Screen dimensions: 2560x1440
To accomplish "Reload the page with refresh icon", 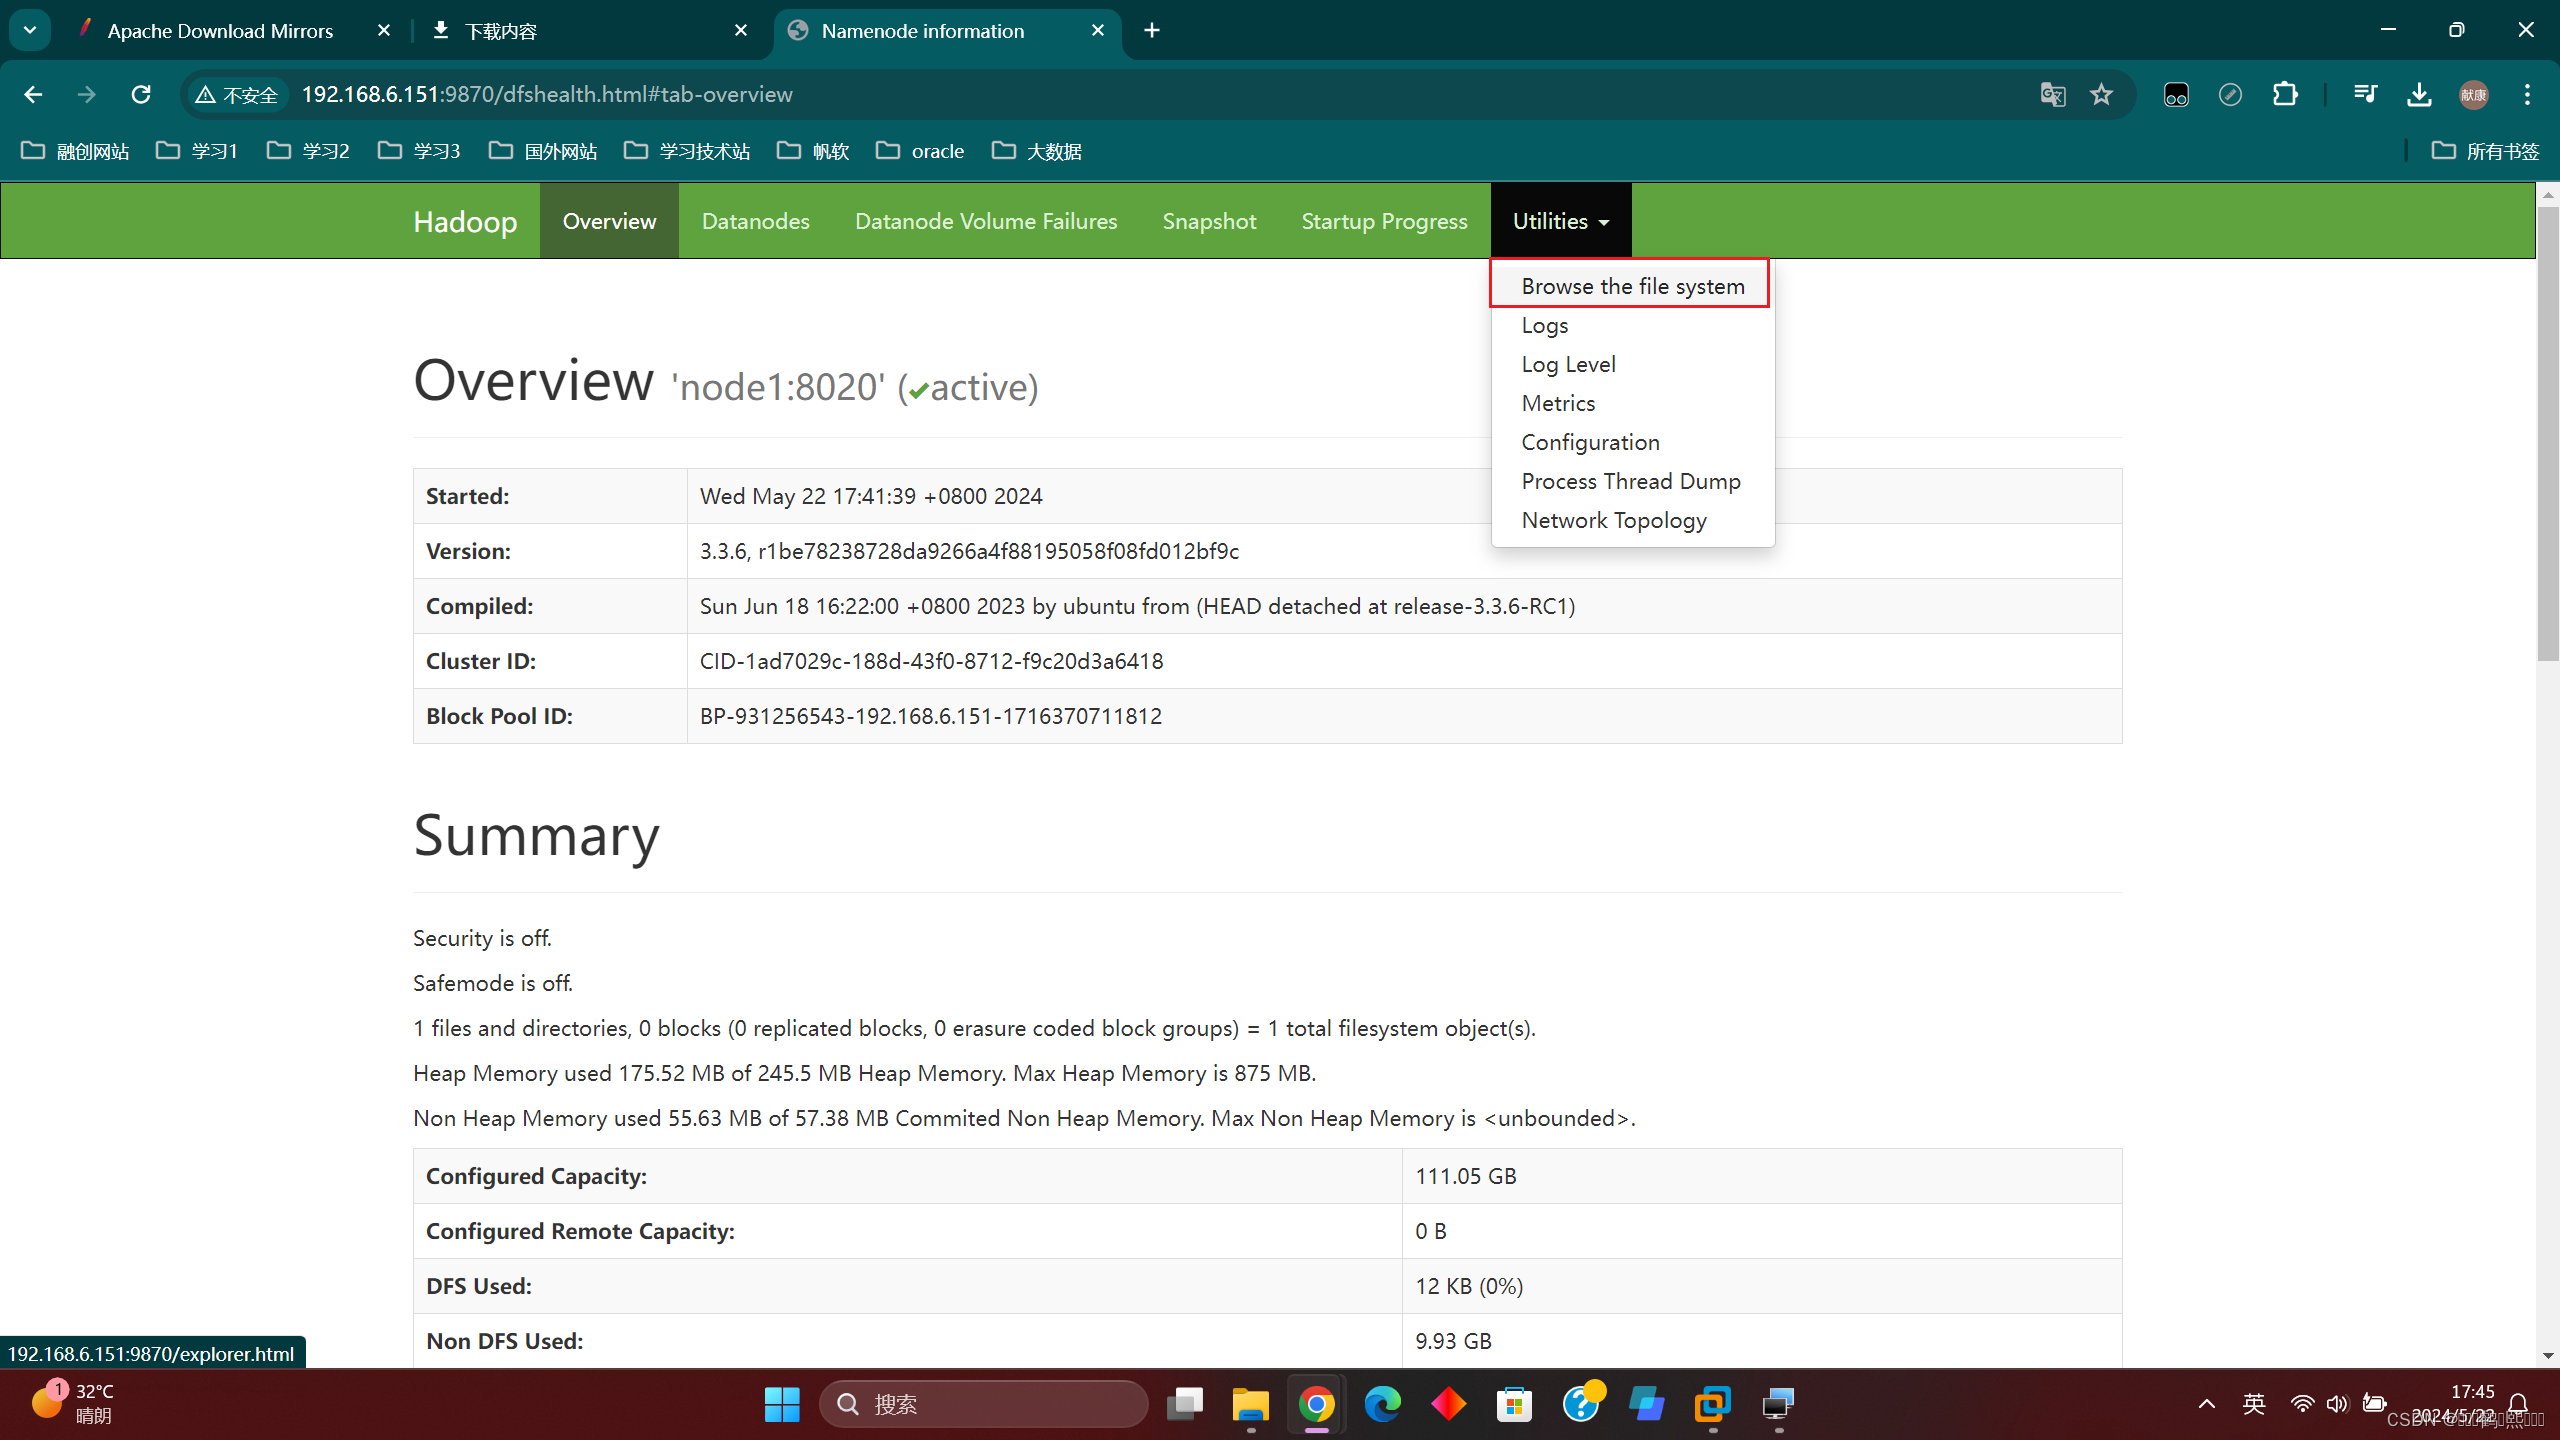I will tap(141, 94).
